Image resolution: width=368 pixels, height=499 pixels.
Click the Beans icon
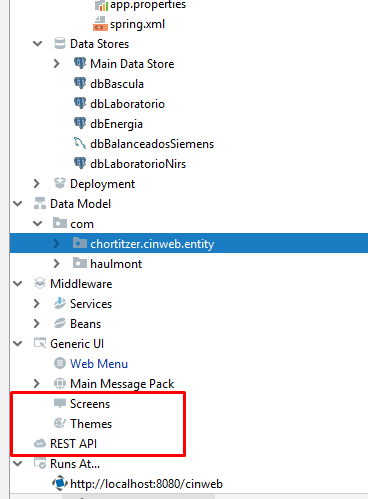point(60,323)
